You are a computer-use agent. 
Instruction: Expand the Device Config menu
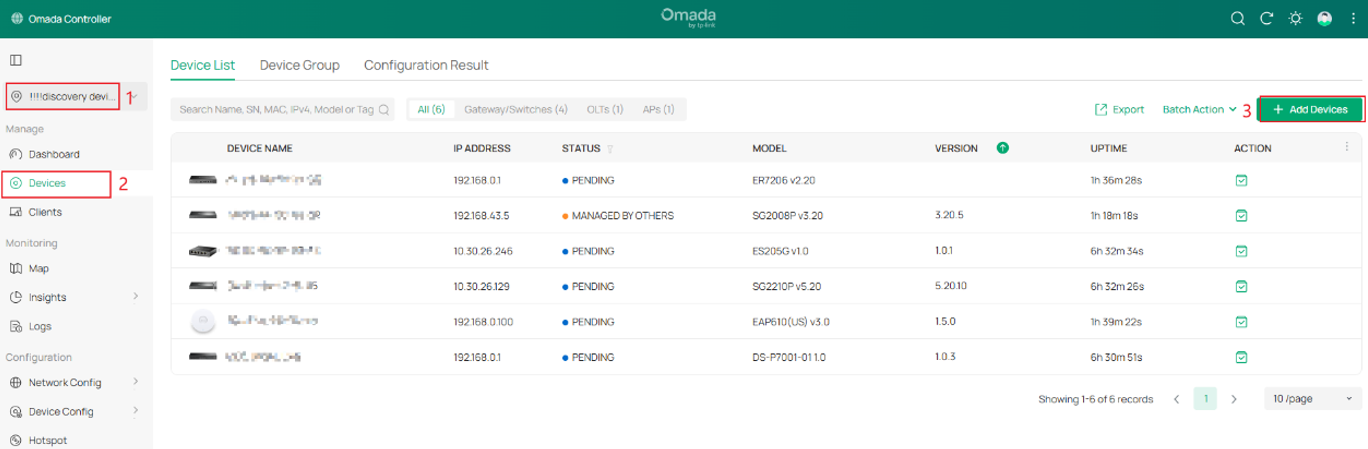pos(76,411)
